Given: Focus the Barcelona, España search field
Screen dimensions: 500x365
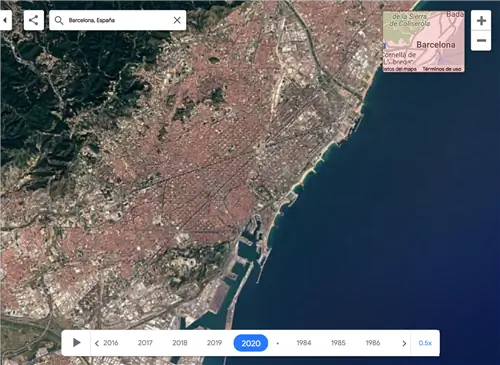Looking at the screenshot, I should [x=118, y=20].
